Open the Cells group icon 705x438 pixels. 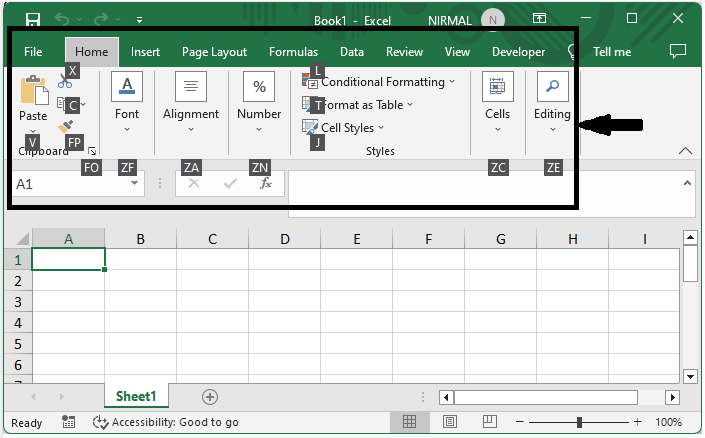click(x=498, y=86)
